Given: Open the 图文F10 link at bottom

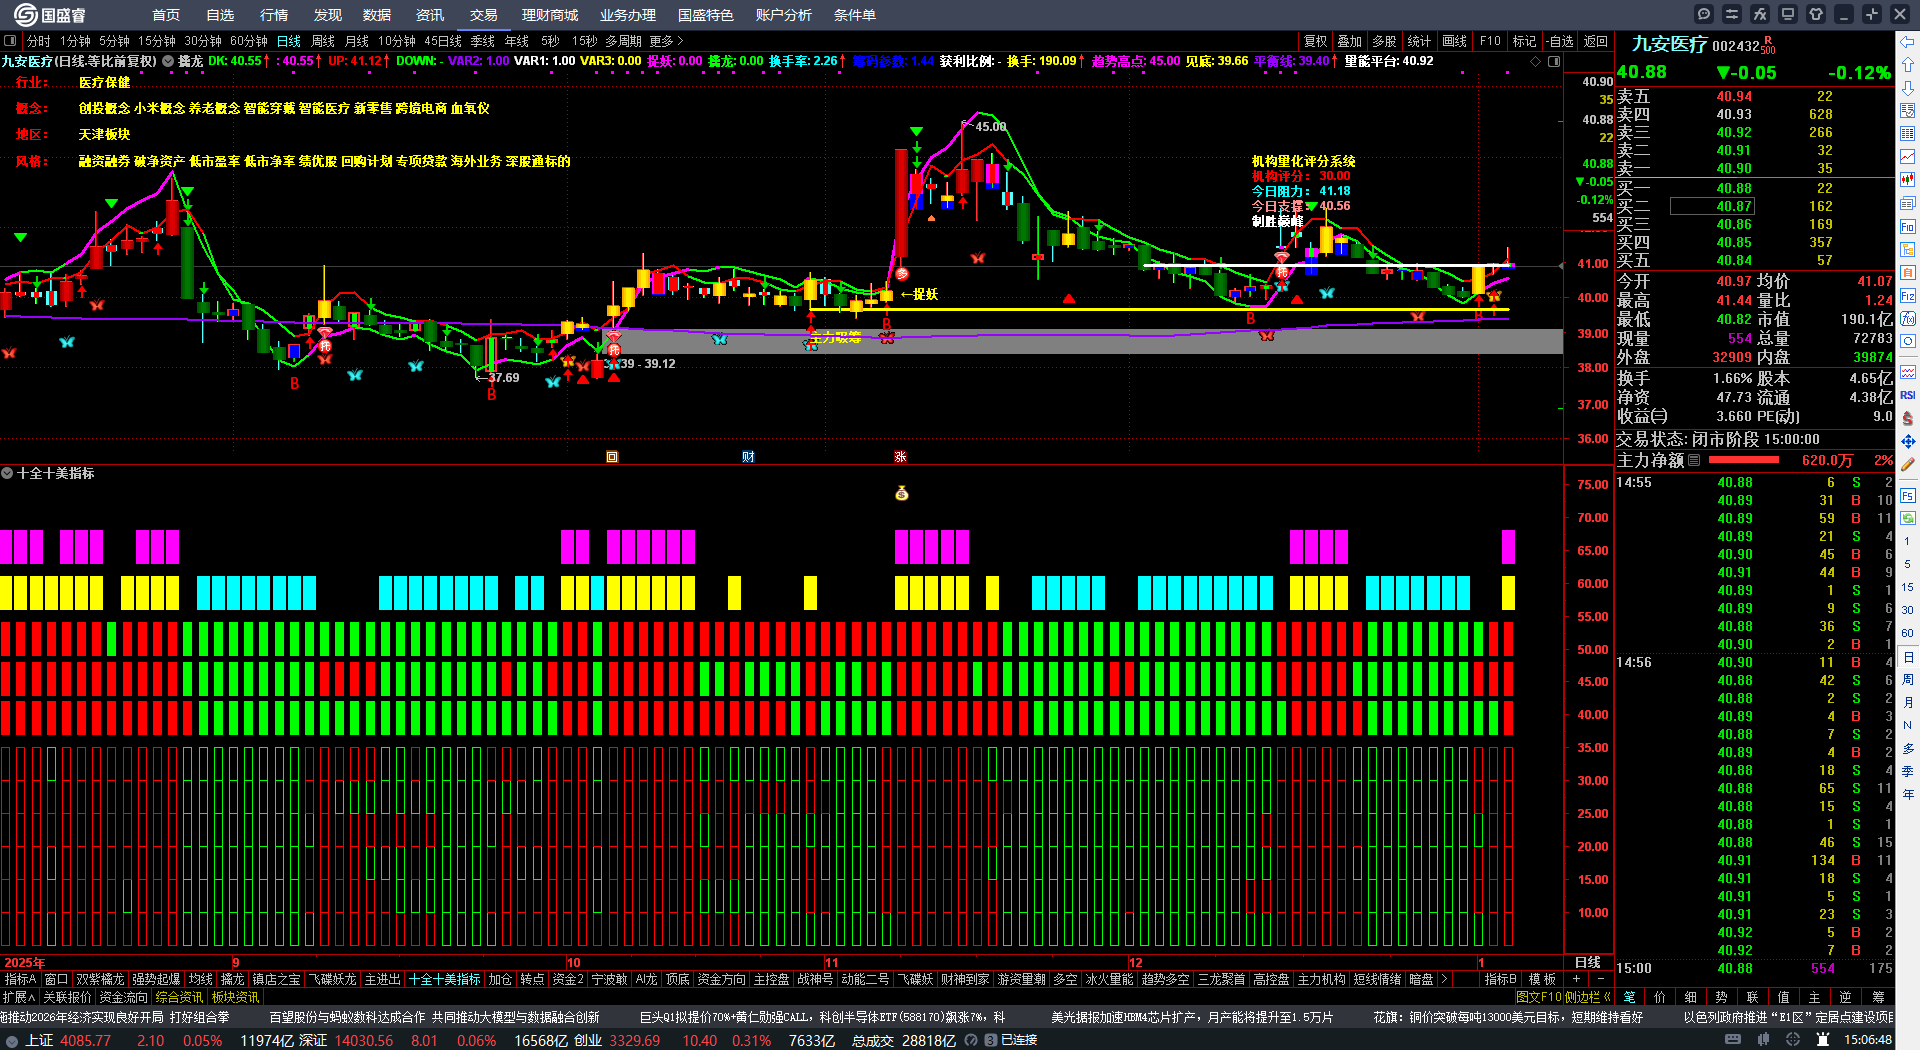Looking at the screenshot, I should 1537,997.
